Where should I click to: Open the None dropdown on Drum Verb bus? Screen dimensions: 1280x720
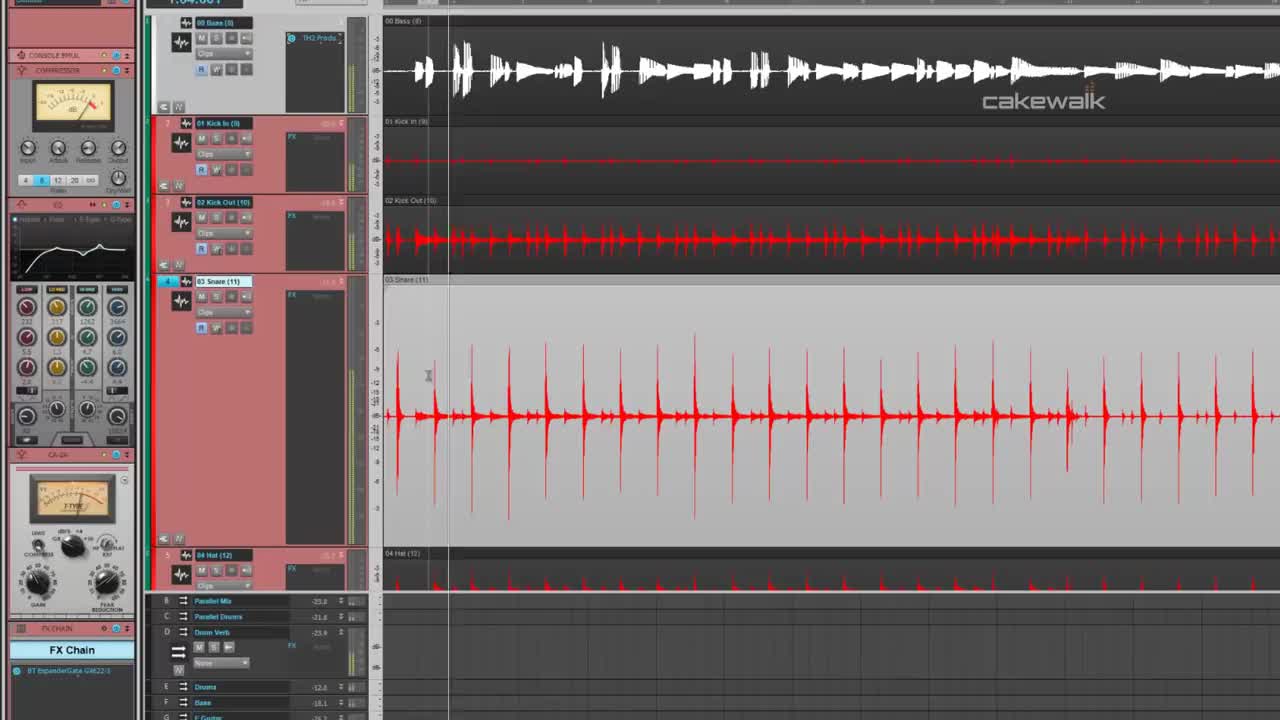point(222,663)
